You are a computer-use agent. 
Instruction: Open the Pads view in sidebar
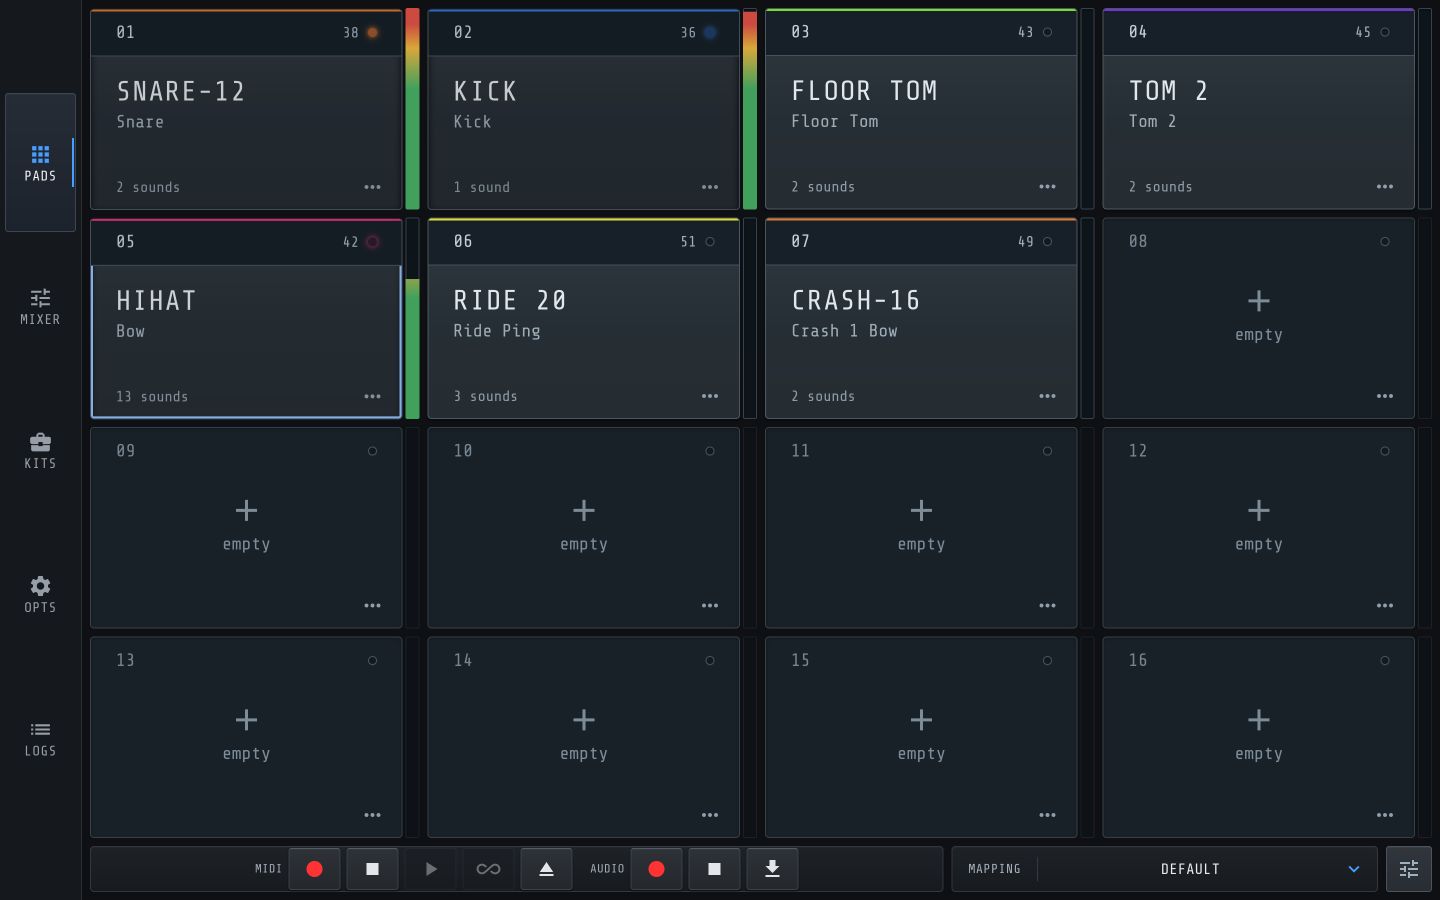pyautogui.click(x=40, y=163)
